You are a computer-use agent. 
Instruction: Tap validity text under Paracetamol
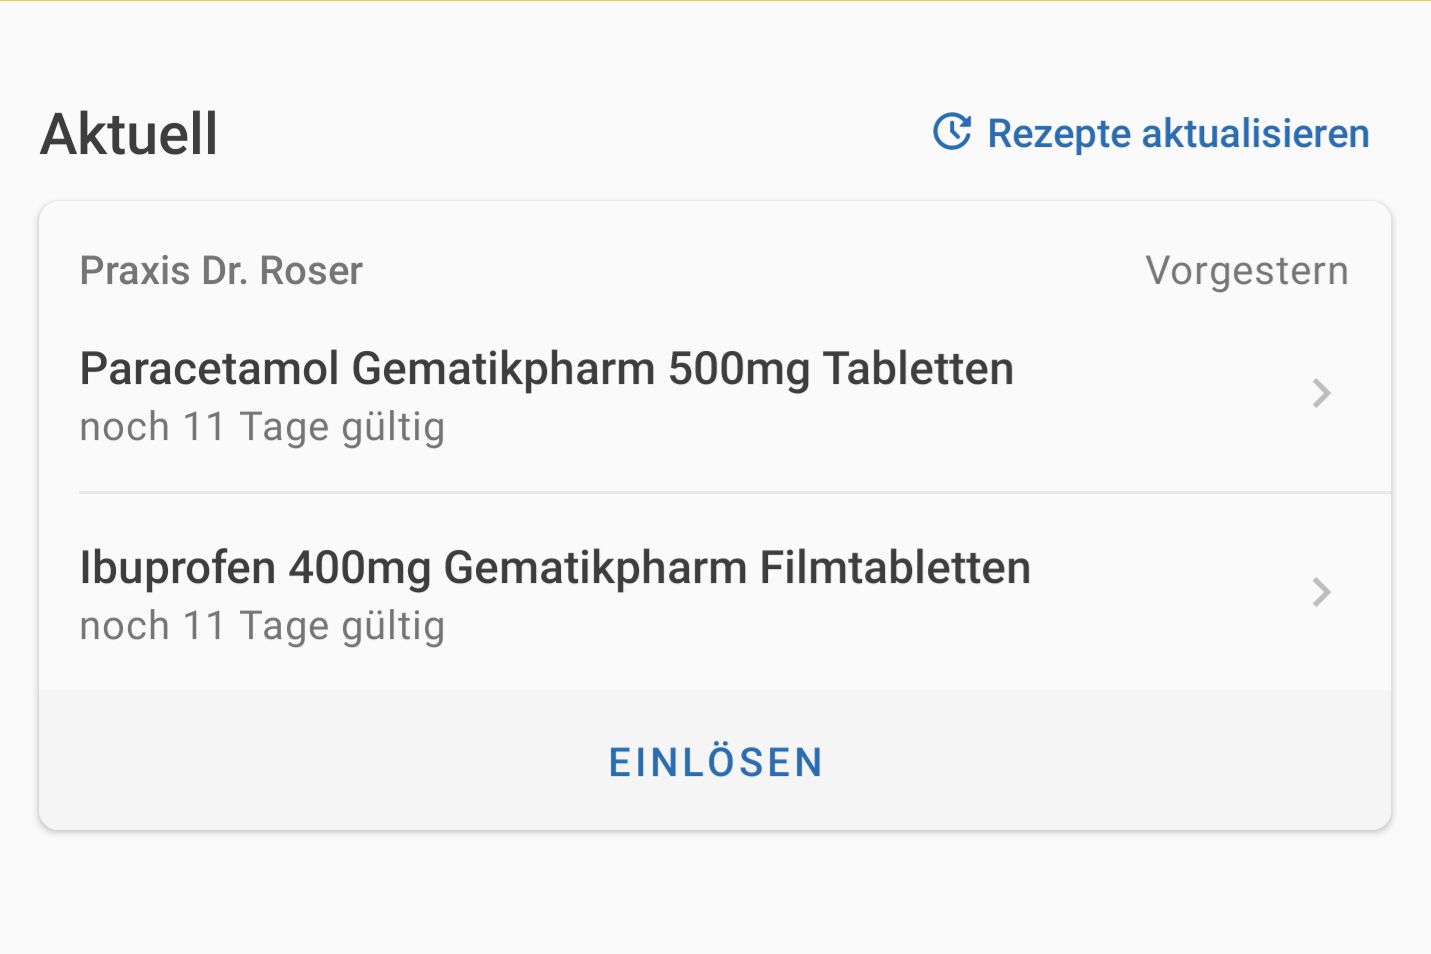[262, 427]
